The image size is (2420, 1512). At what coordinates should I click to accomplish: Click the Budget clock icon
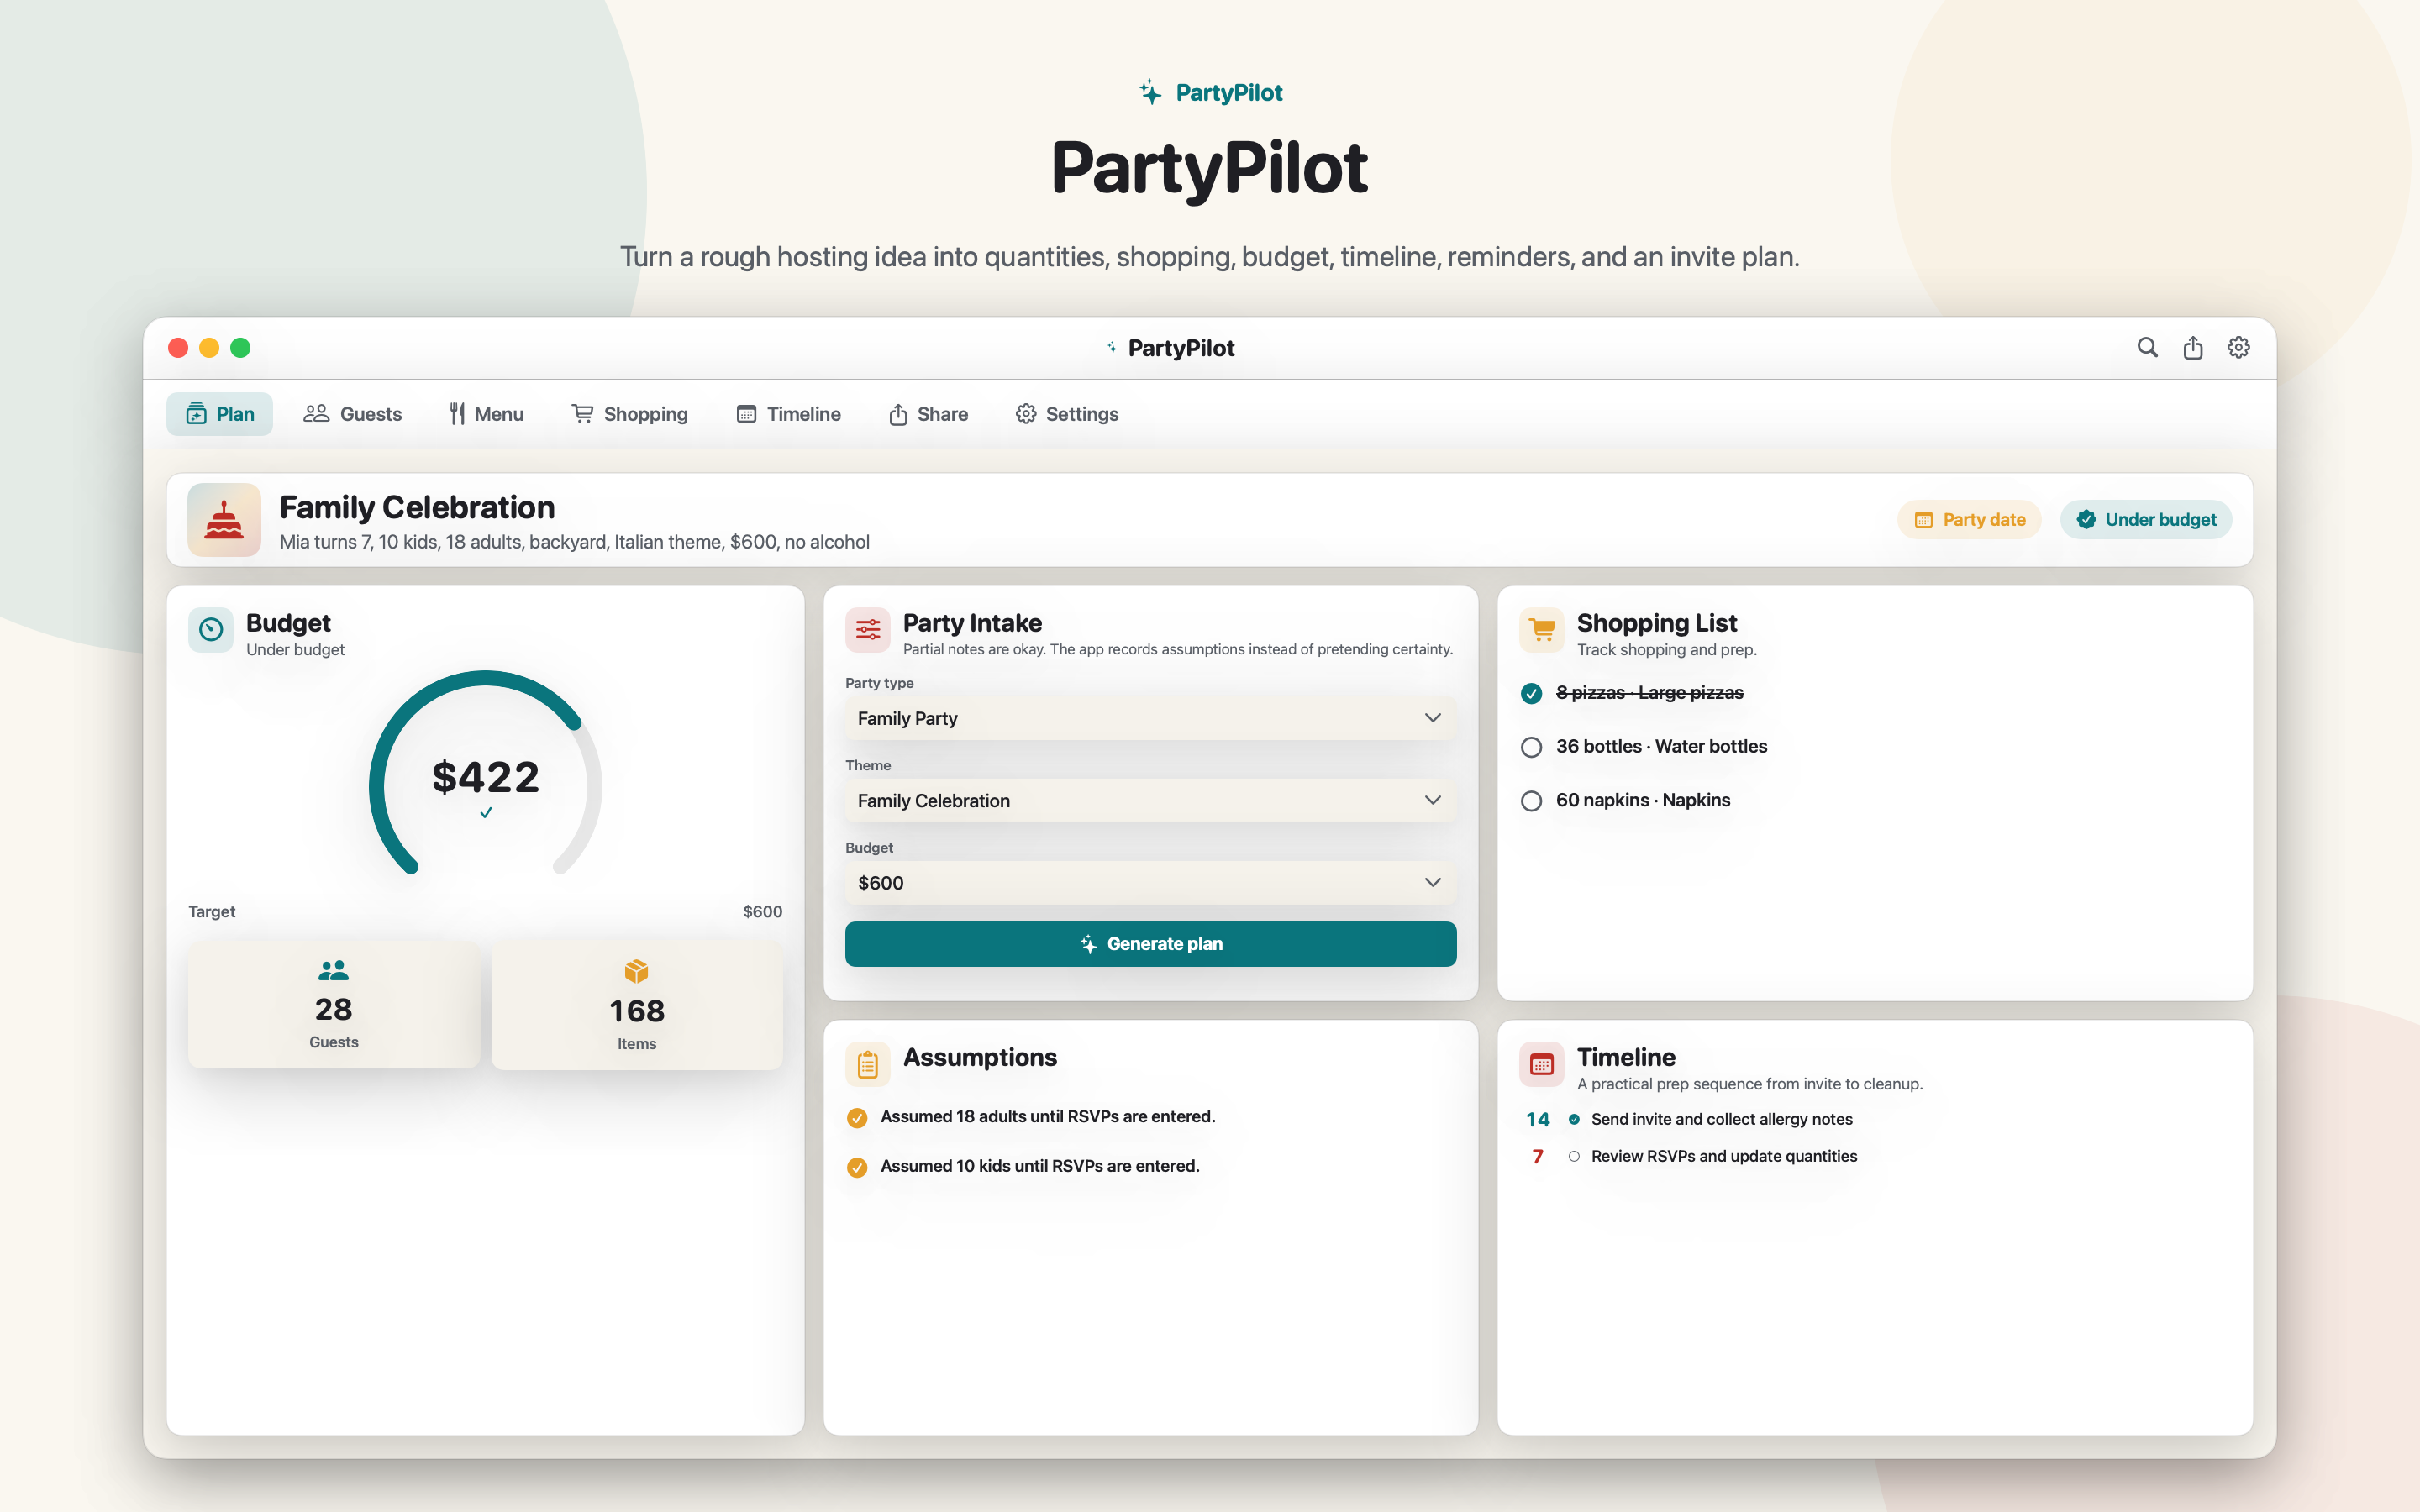point(211,630)
